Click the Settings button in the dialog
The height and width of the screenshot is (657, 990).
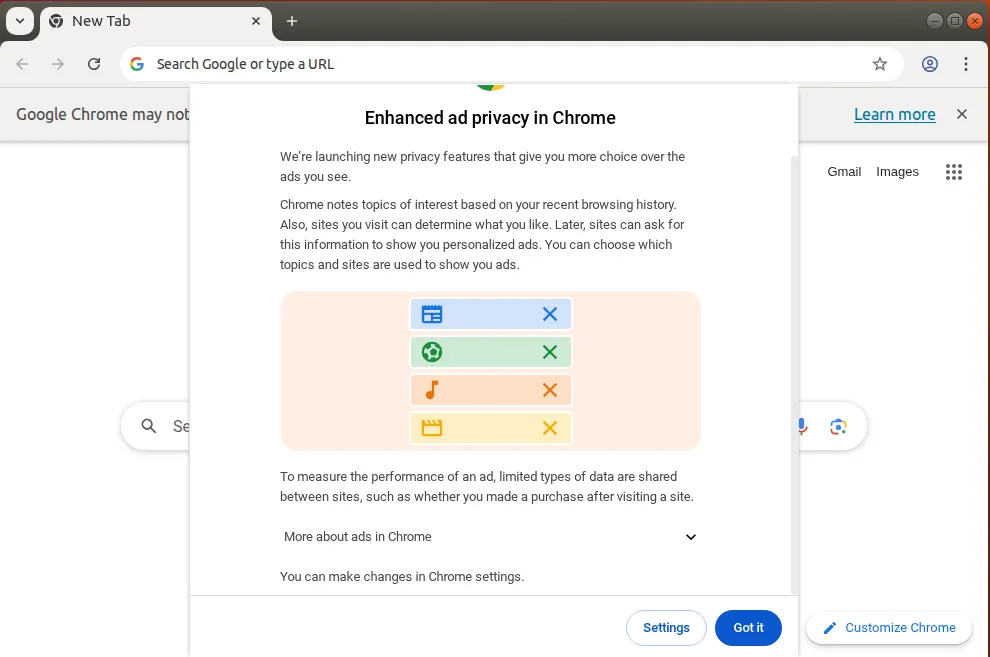(x=666, y=628)
